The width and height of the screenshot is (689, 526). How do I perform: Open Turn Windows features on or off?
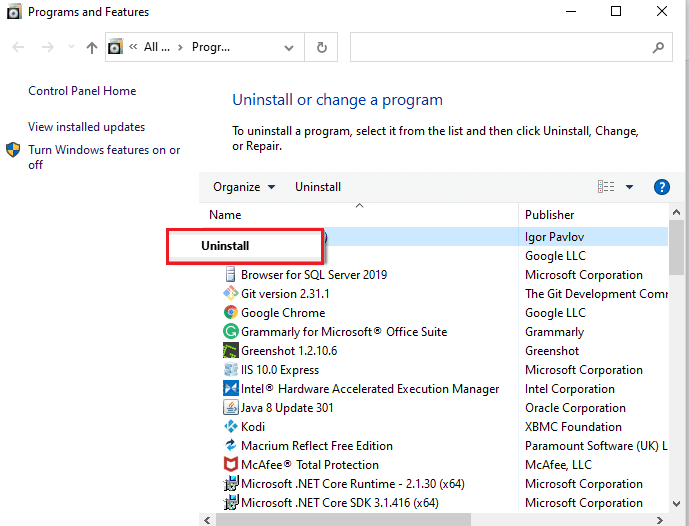click(x=104, y=157)
